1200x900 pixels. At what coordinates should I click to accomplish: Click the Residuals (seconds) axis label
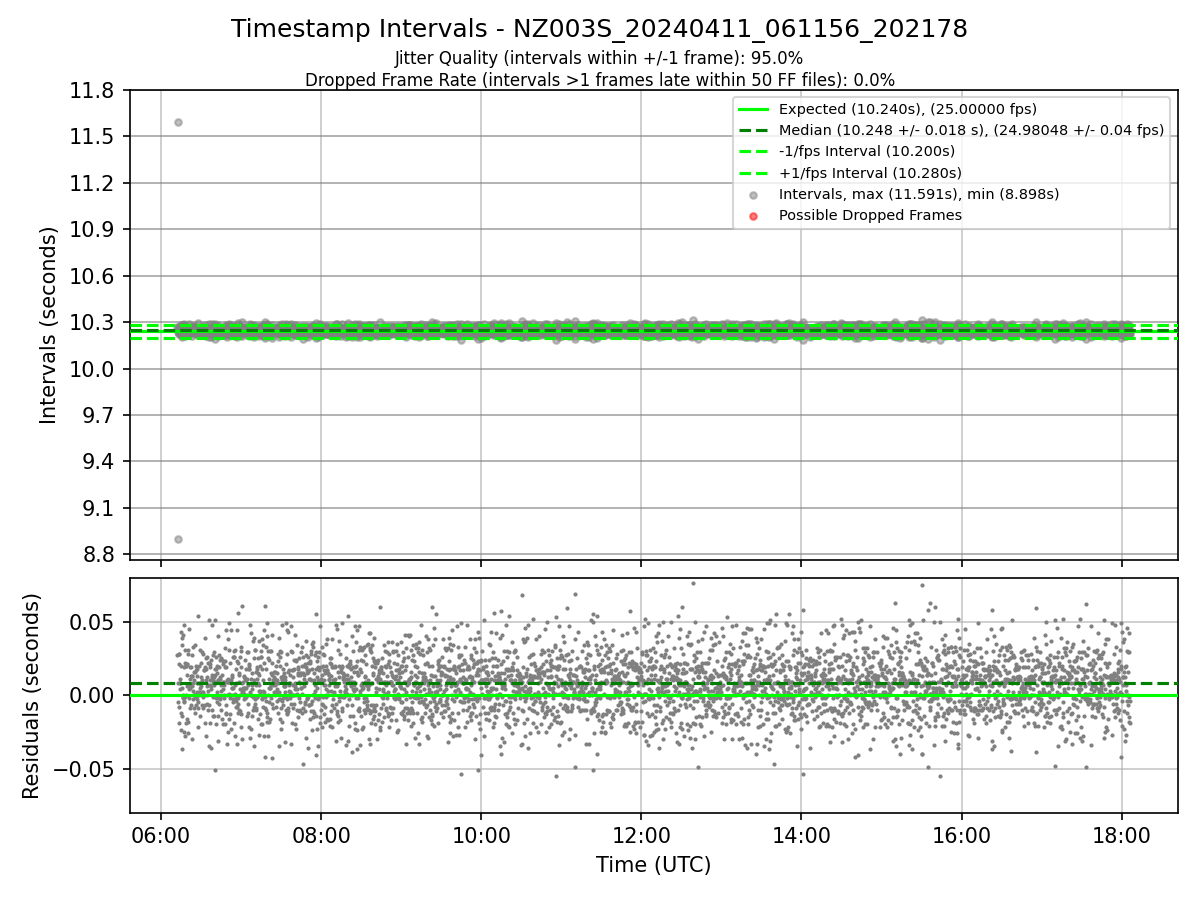[32, 696]
